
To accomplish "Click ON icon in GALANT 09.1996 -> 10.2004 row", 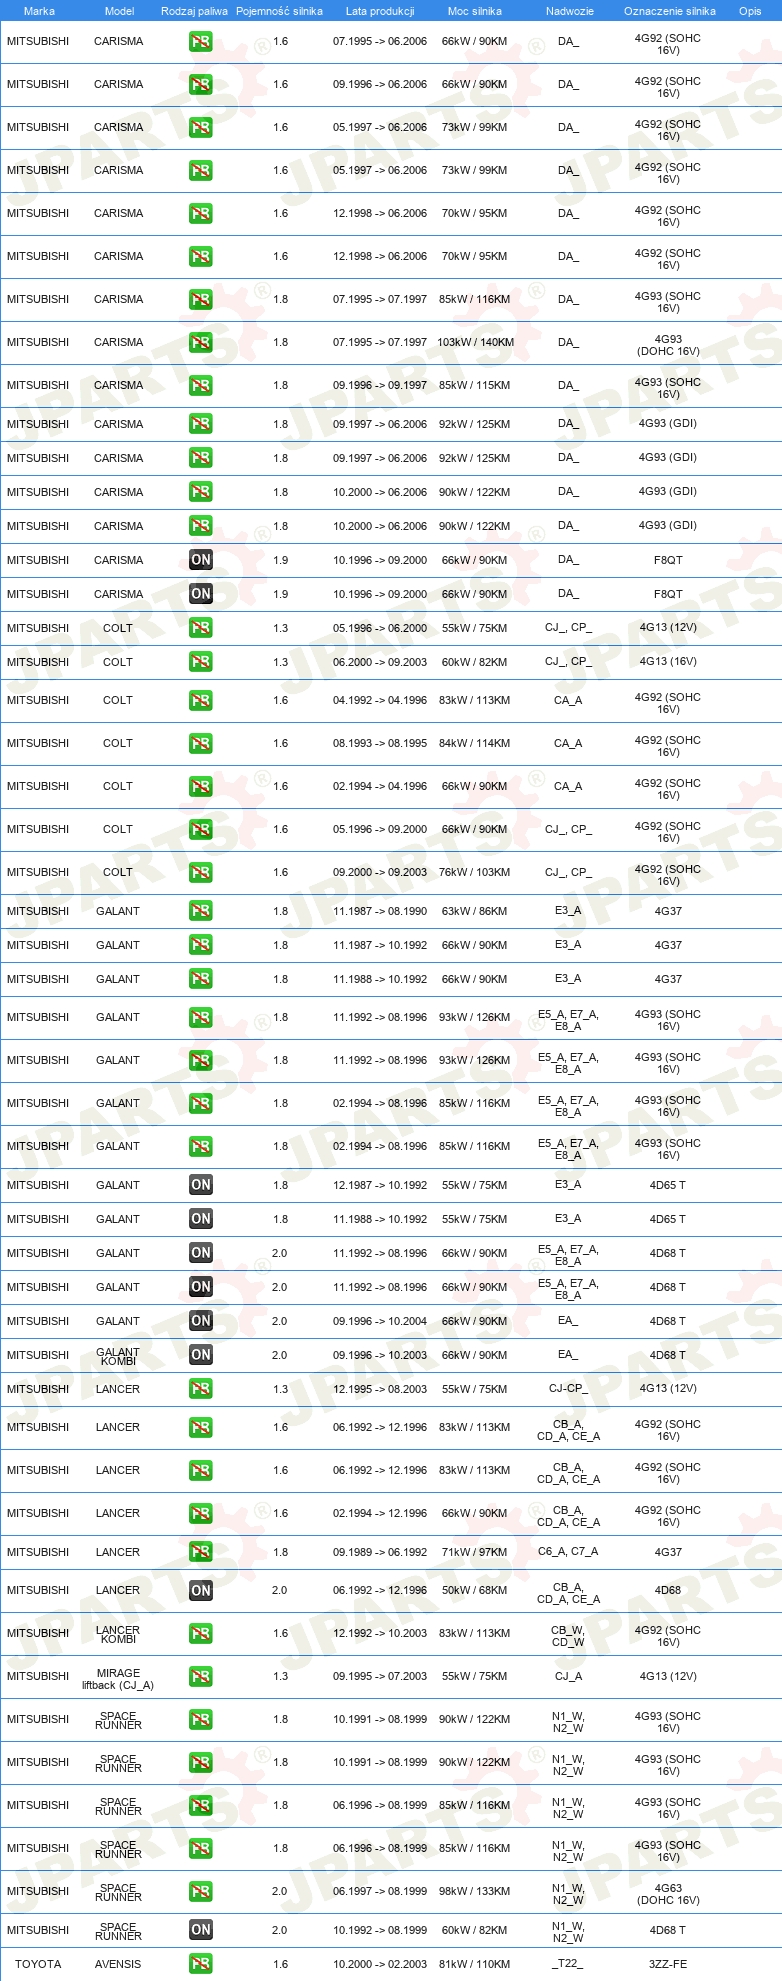I will tap(200, 1321).
